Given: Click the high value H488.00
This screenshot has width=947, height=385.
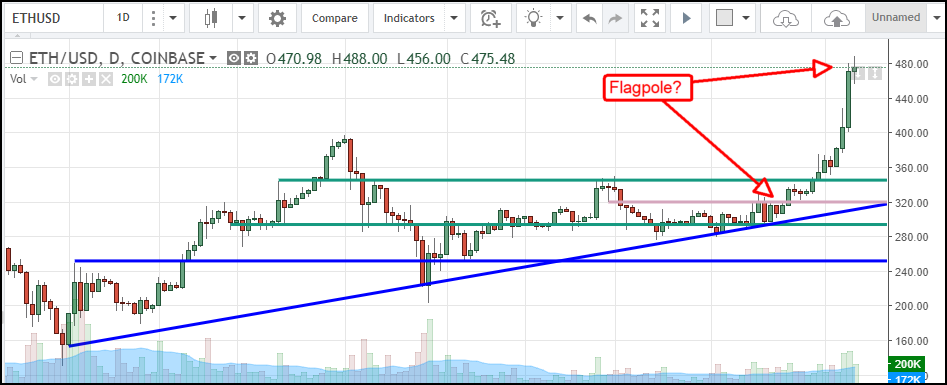Looking at the screenshot, I should pyautogui.click(x=359, y=59).
